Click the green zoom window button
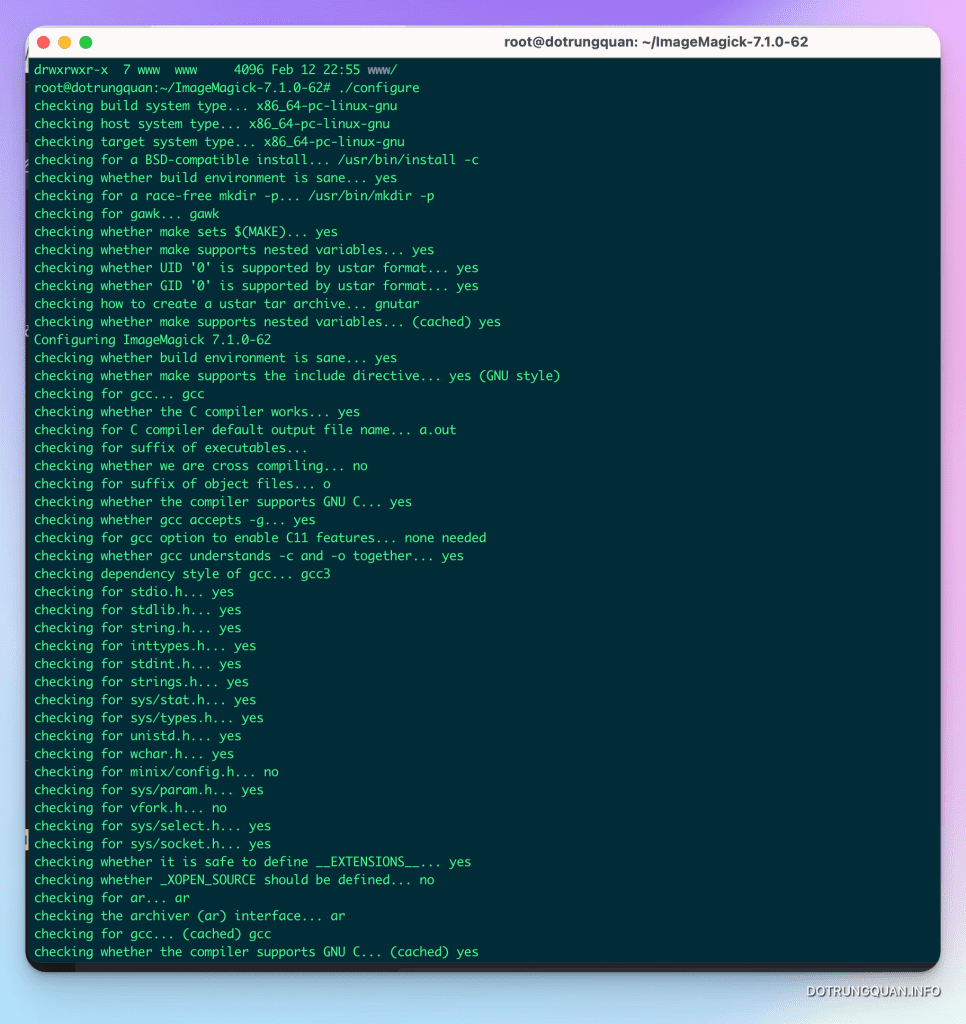 pos(86,42)
